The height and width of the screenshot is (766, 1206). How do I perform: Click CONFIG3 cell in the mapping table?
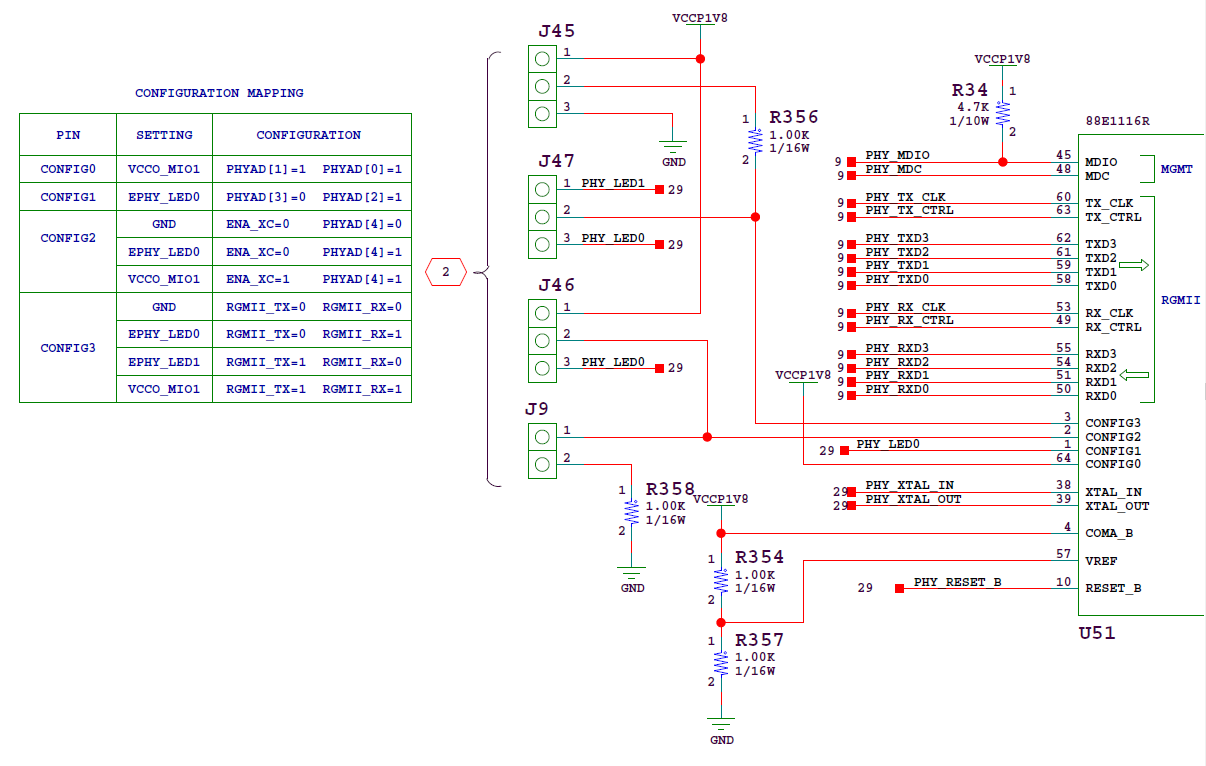68,348
